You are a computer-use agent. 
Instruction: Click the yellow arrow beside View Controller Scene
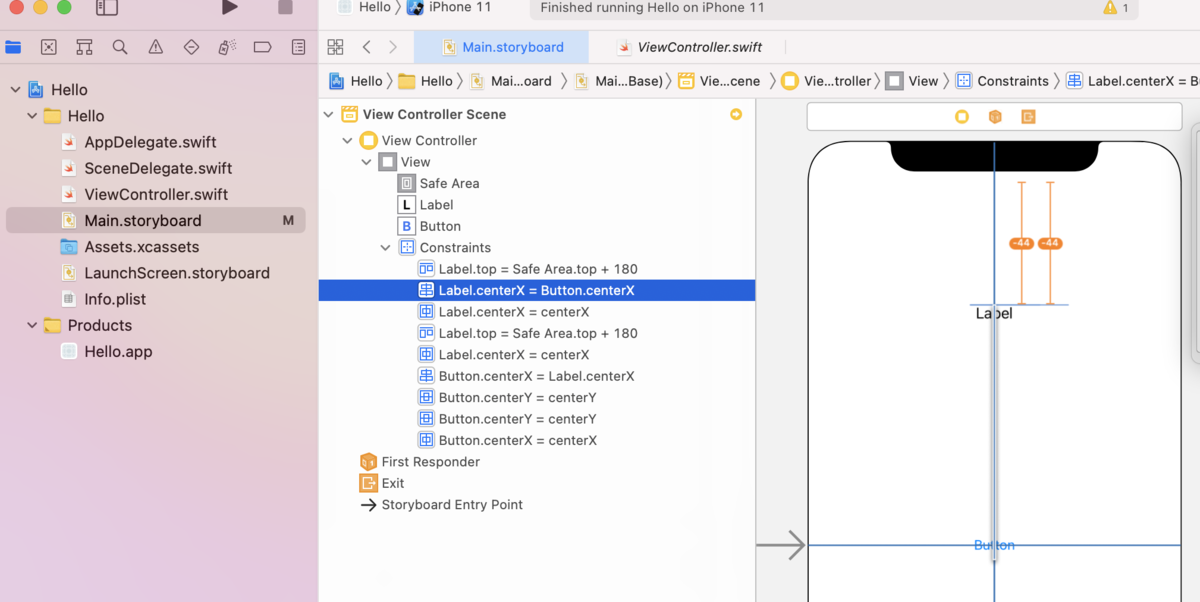[736, 114]
